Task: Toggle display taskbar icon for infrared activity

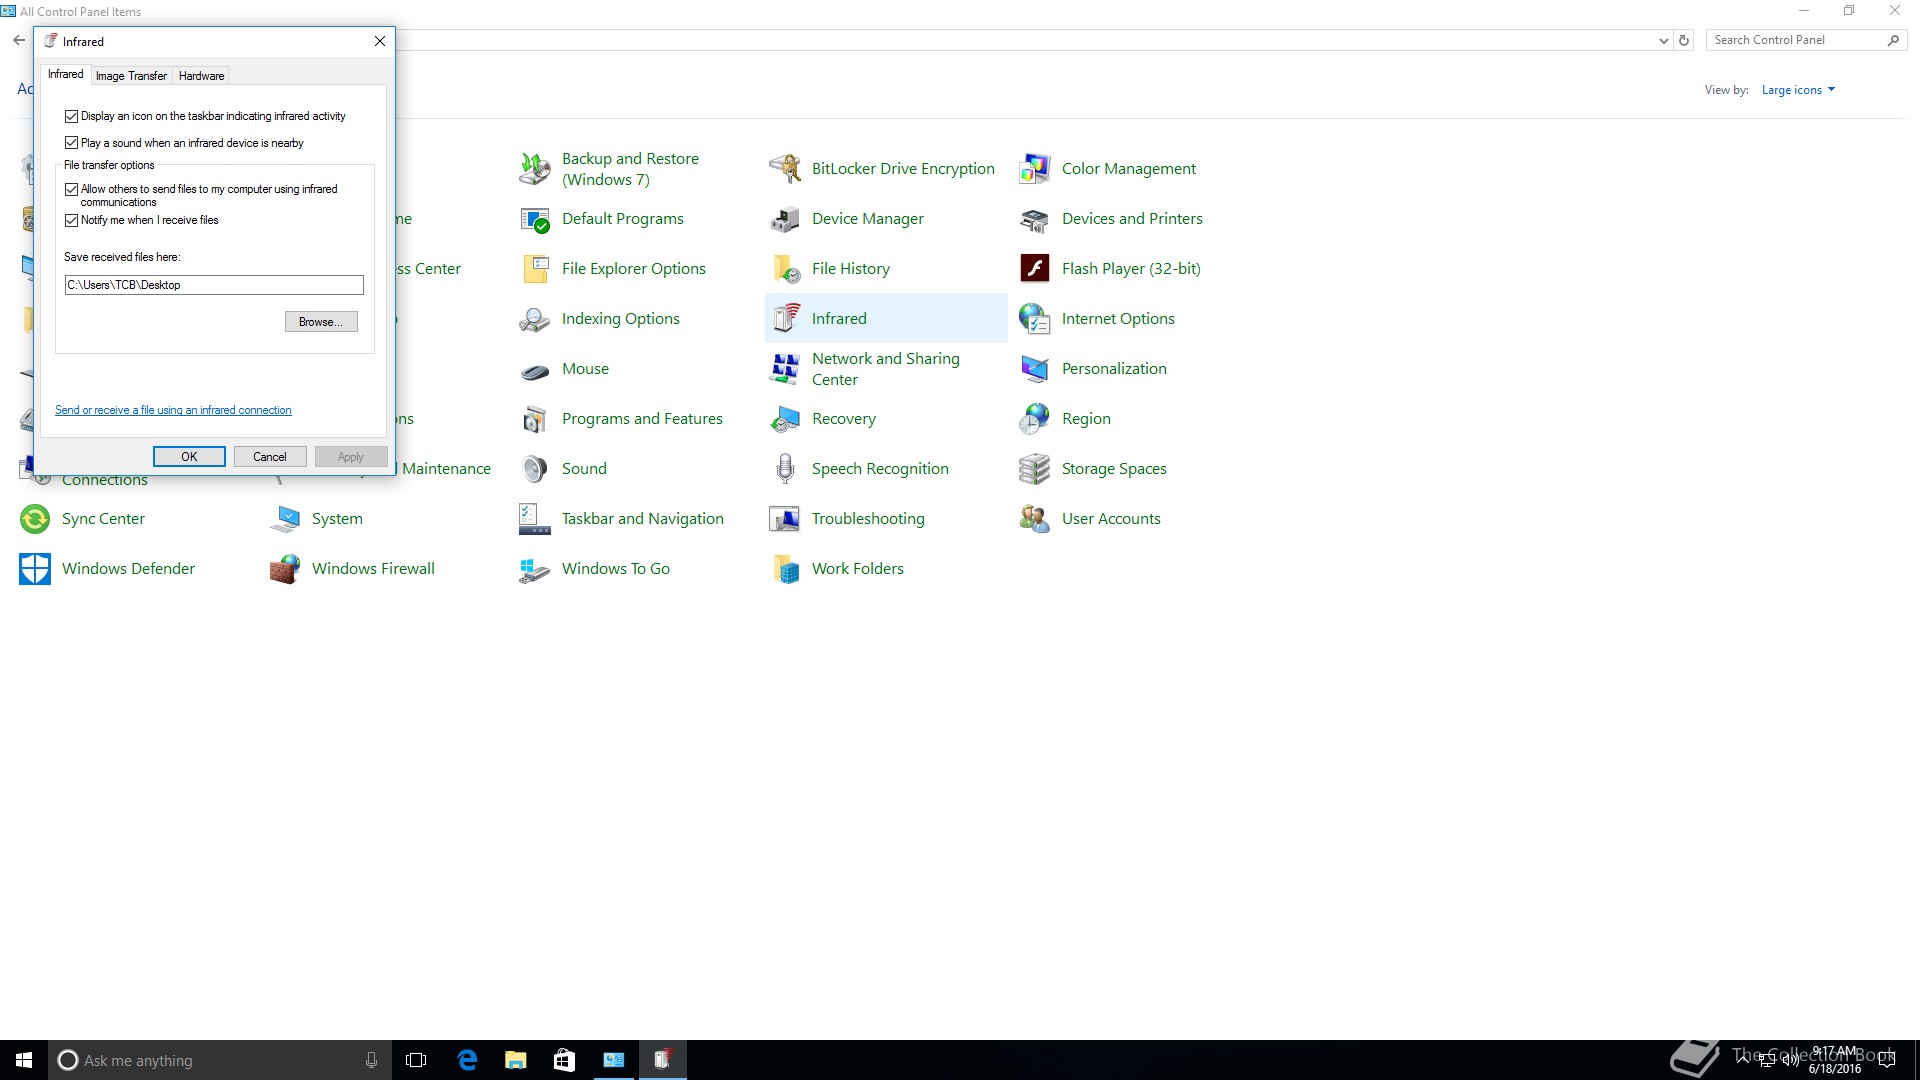Action: [x=71, y=116]
